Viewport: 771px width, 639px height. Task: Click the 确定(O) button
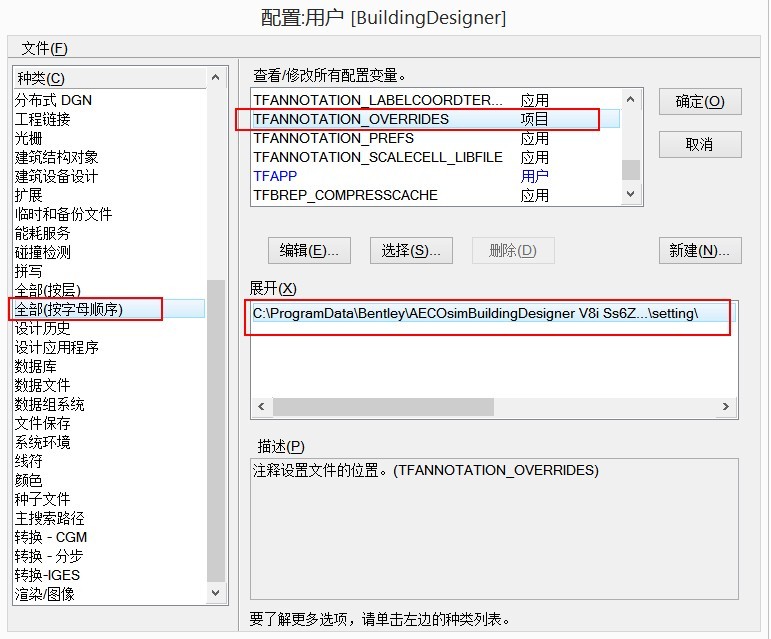[700, 102]
